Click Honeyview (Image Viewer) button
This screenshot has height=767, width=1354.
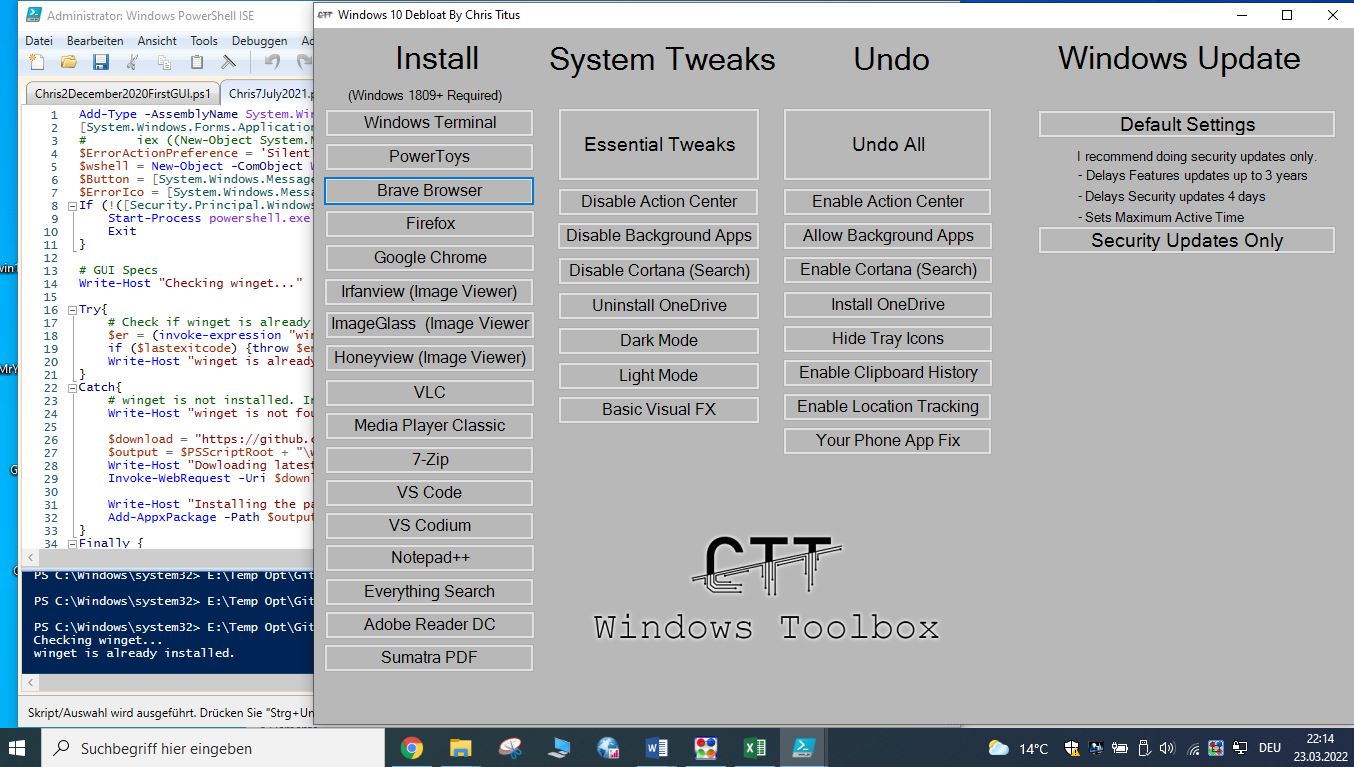[429, 358]
